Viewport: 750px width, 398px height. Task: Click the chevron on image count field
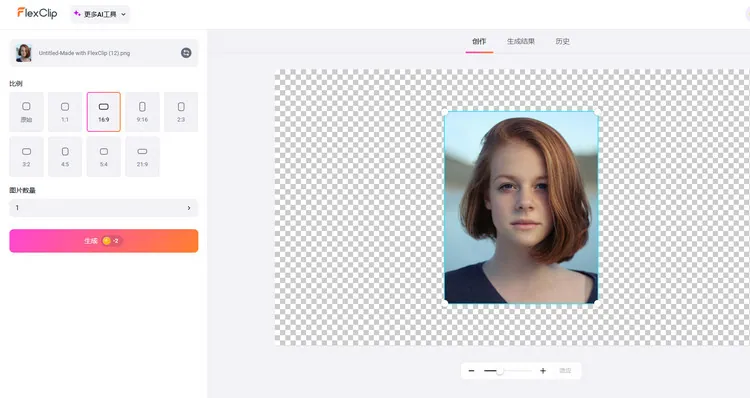189,208
